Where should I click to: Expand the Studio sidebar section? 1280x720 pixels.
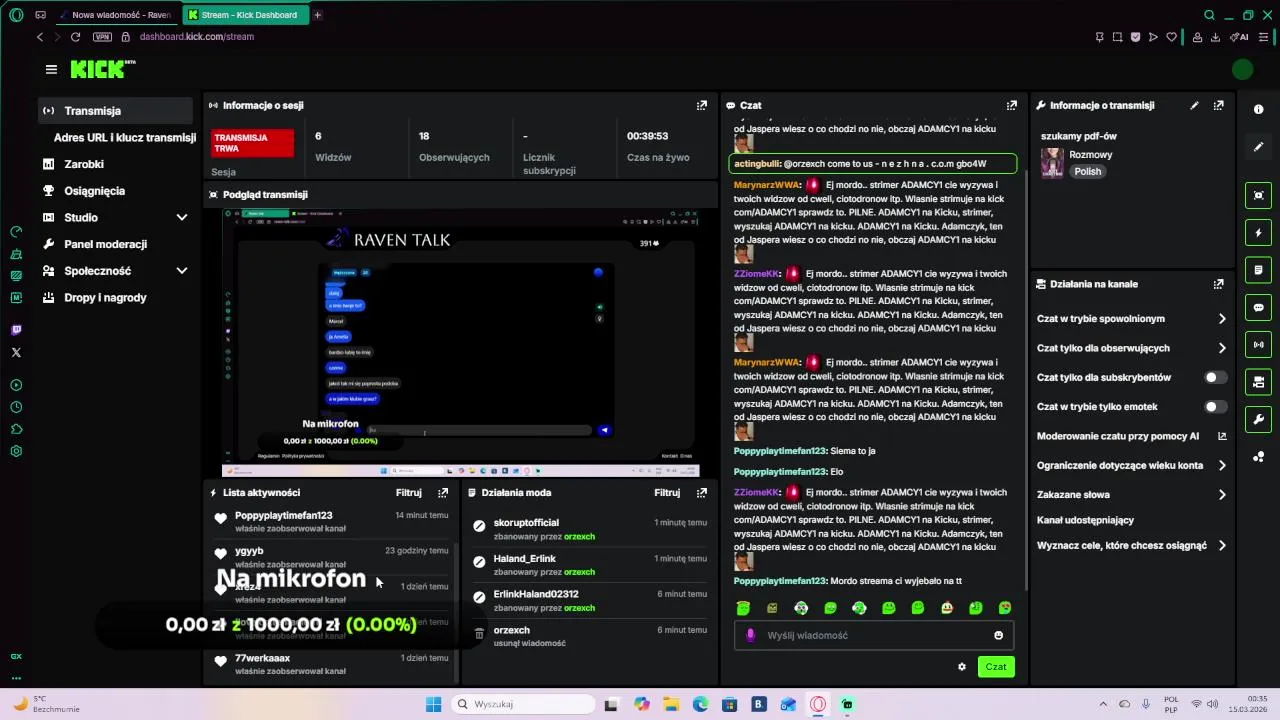tap(182, 217)
